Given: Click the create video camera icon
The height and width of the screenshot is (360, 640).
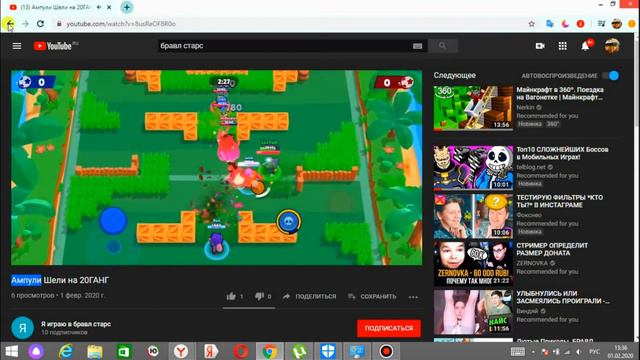Looking at the screenshot, I should (540, 46).
